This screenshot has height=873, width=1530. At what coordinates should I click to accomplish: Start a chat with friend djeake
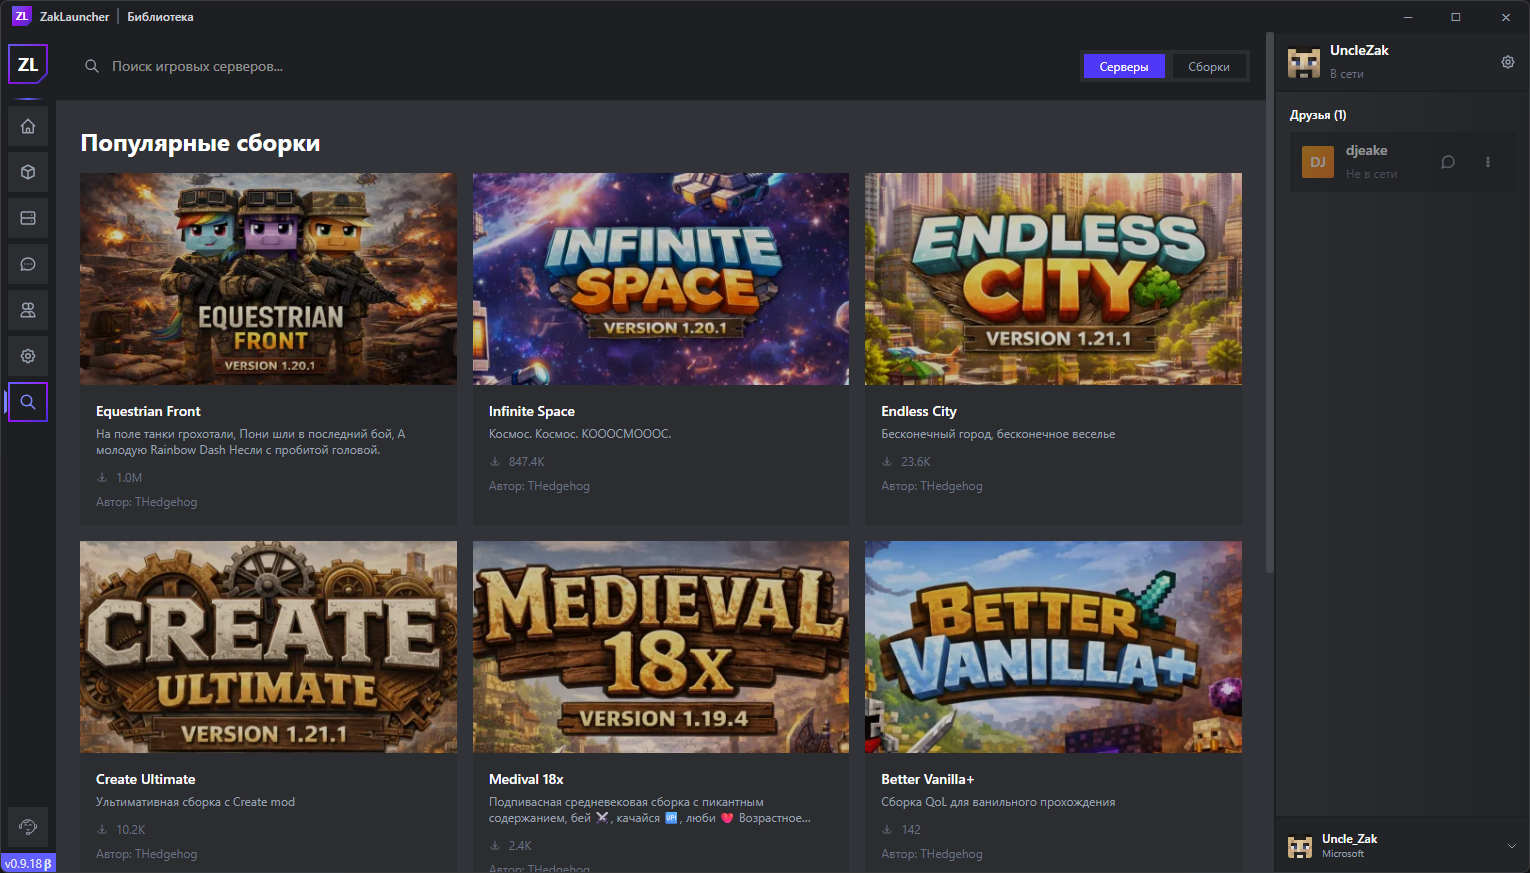1447,162
